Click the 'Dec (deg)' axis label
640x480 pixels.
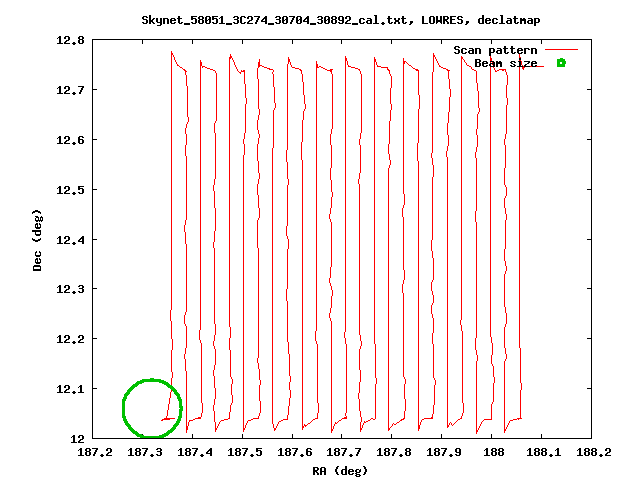37,240
